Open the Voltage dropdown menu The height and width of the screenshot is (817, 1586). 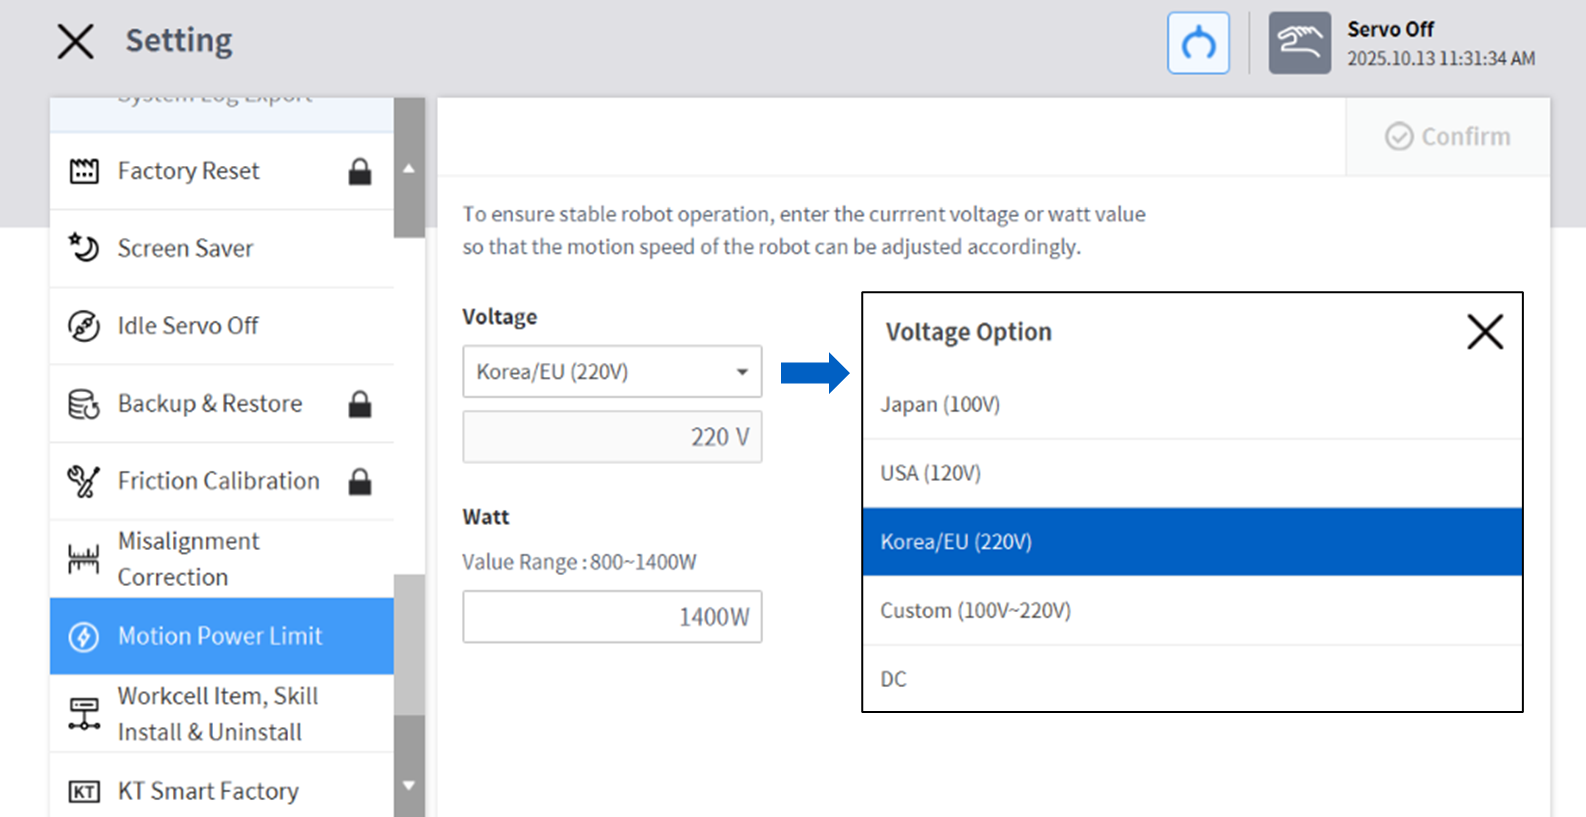[611, 372]
